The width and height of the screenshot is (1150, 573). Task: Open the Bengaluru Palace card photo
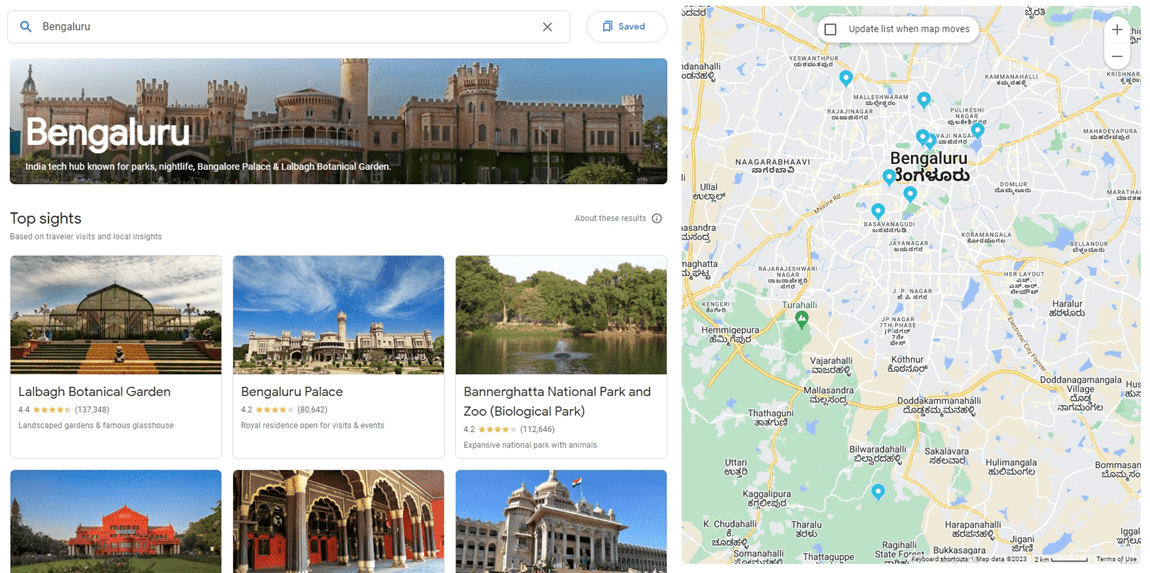coord(338,315)
